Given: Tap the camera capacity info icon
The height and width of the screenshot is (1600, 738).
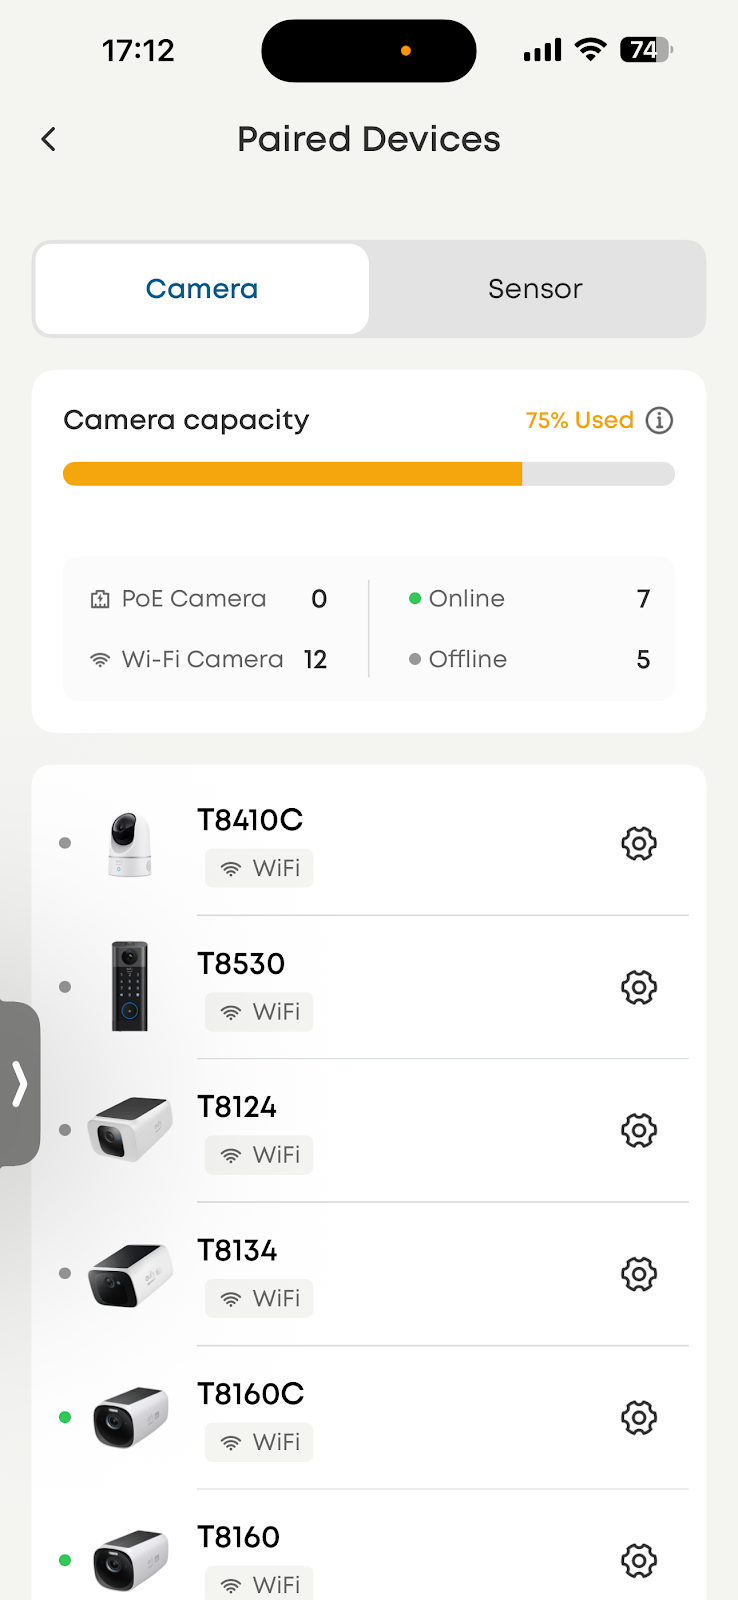Looking at the screenshot, I should point(659,420).
